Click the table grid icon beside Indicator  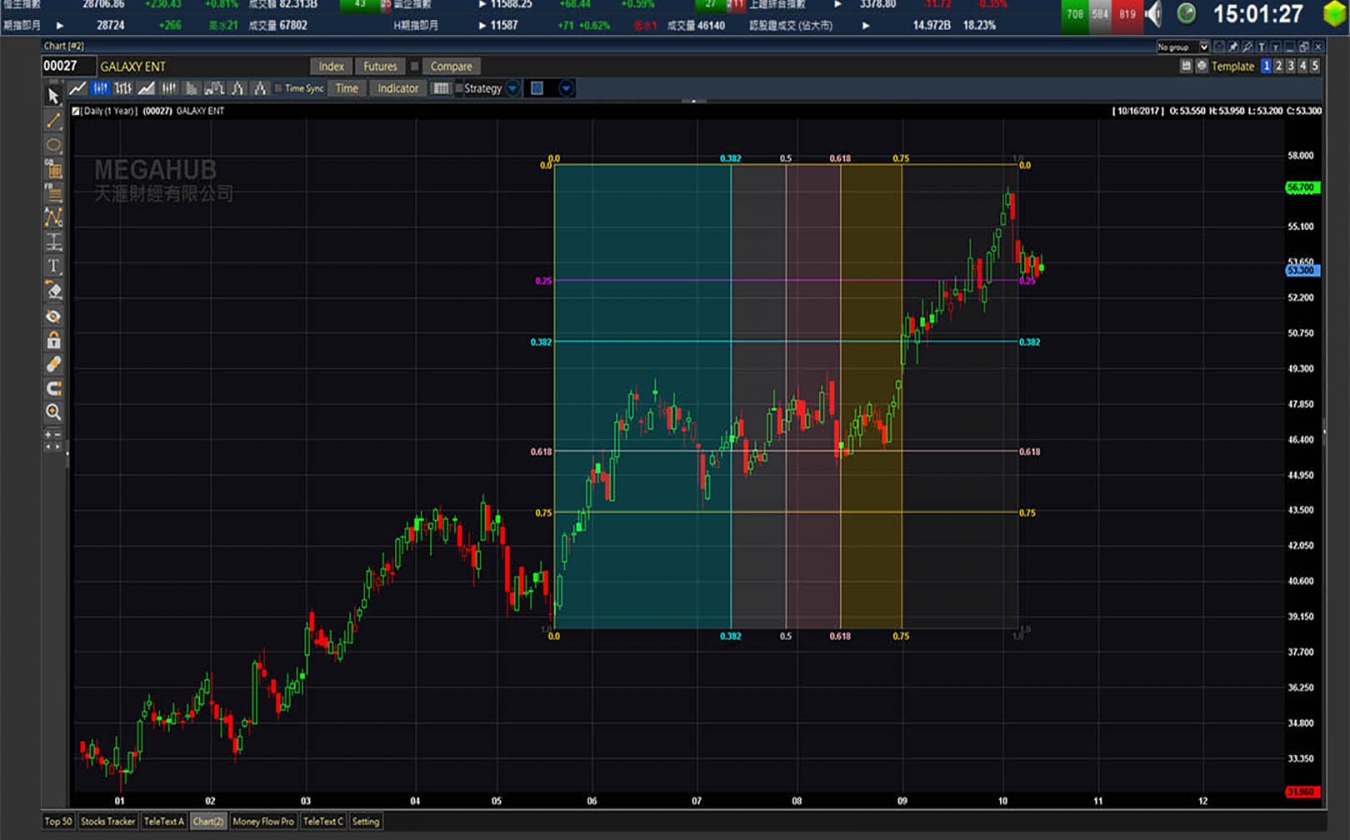[x=441, y=88]
